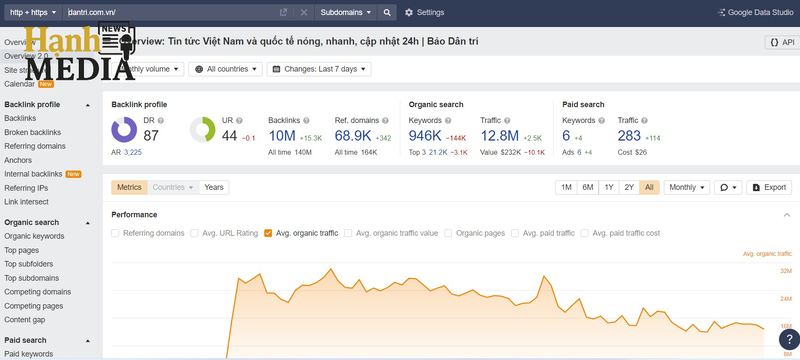The width and height of the screenshot is (800, 360).
Task: Open Backlinks in the sidebar
Action: coord(20,118)
